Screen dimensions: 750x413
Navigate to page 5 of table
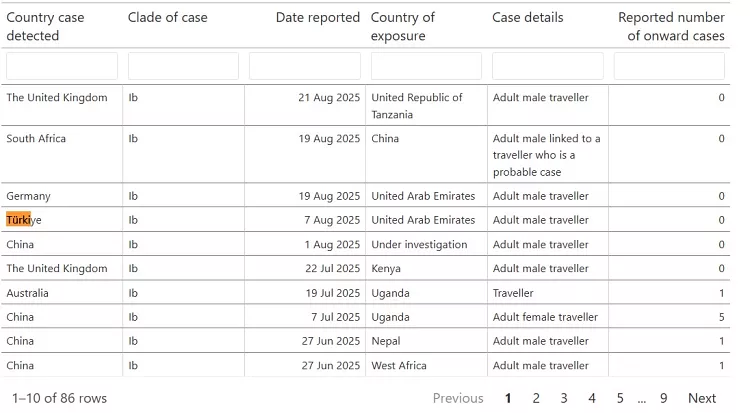tap(620, 398)
